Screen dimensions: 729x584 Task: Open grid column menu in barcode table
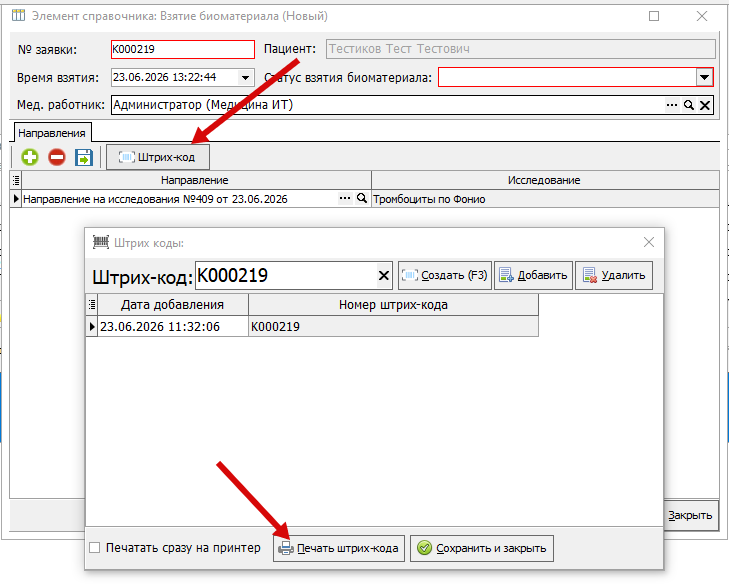(x=92, y=305)
